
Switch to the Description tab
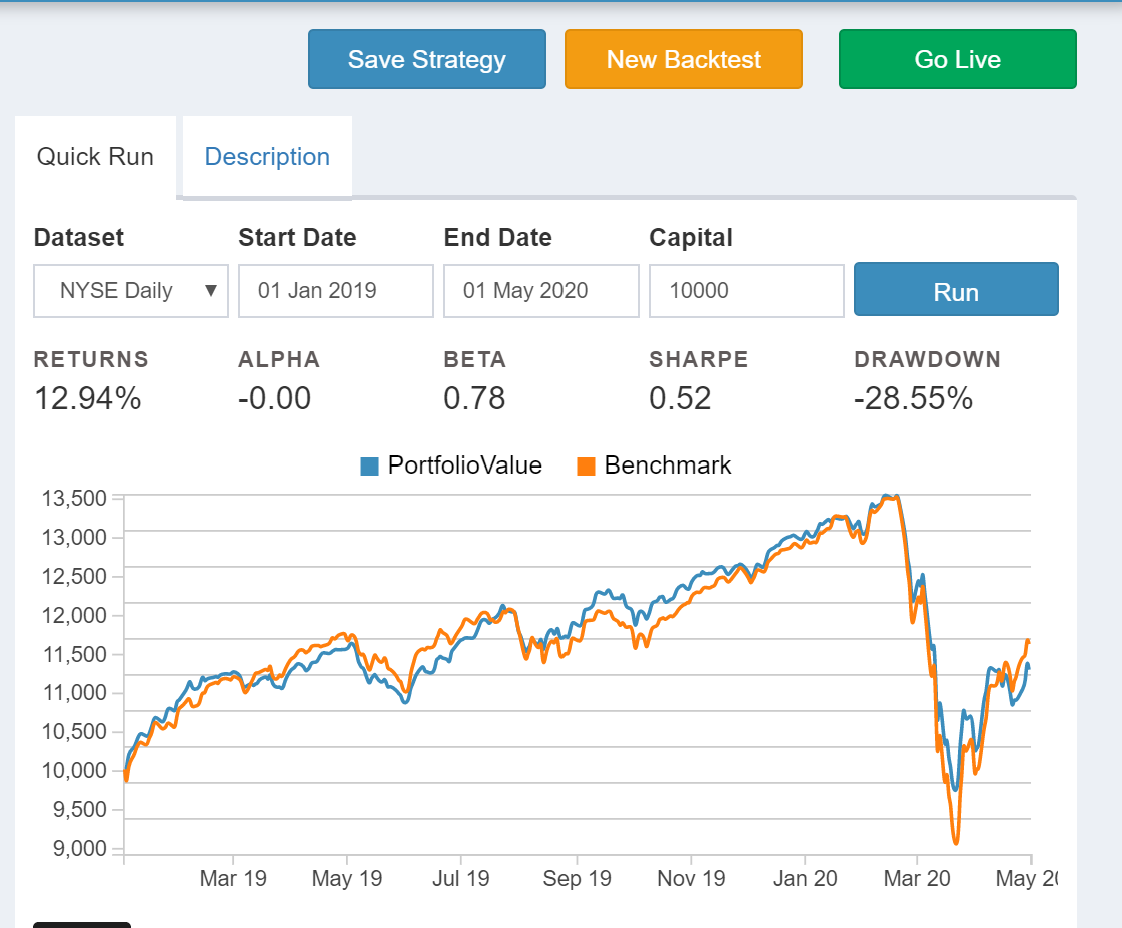click(x=266, y=157)
